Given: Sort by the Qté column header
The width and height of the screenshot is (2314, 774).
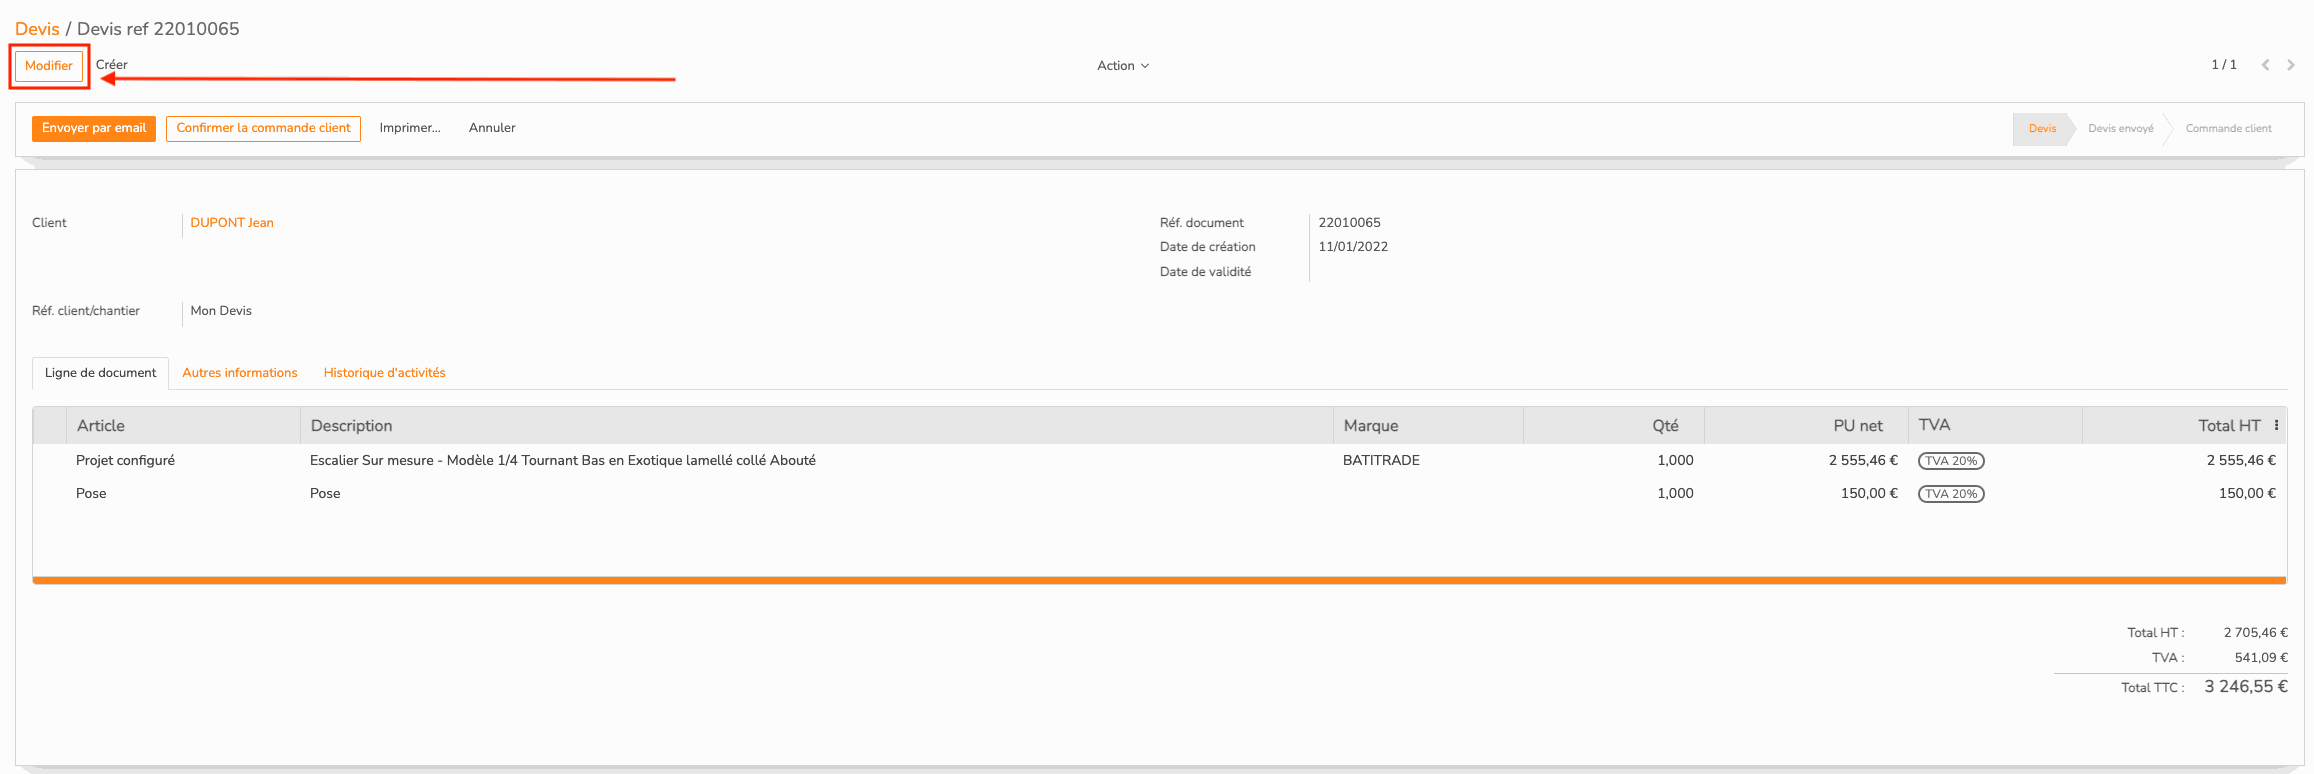Looking at the screenshot, I should [1614, 425].
